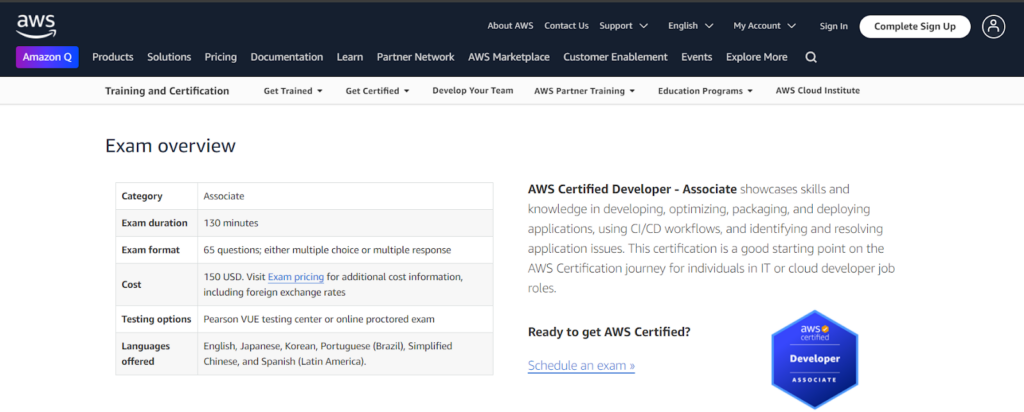Open the Products menu
This screenshot has width=1024, height=412.
113,57
